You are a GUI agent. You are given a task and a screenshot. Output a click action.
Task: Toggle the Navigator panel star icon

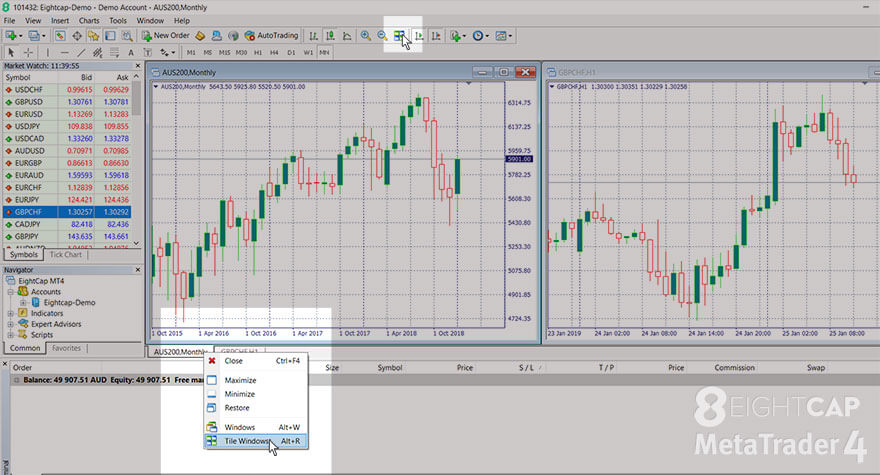94,36
